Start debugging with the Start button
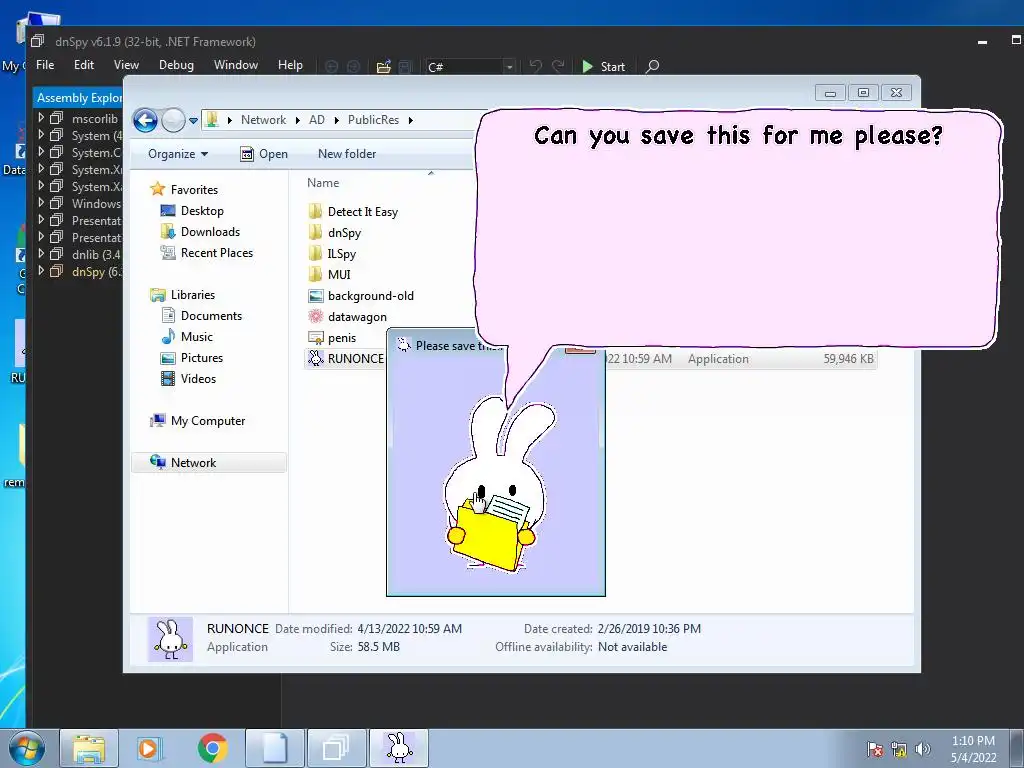Viewport: 1024px width, 768px height. (603, 67)
